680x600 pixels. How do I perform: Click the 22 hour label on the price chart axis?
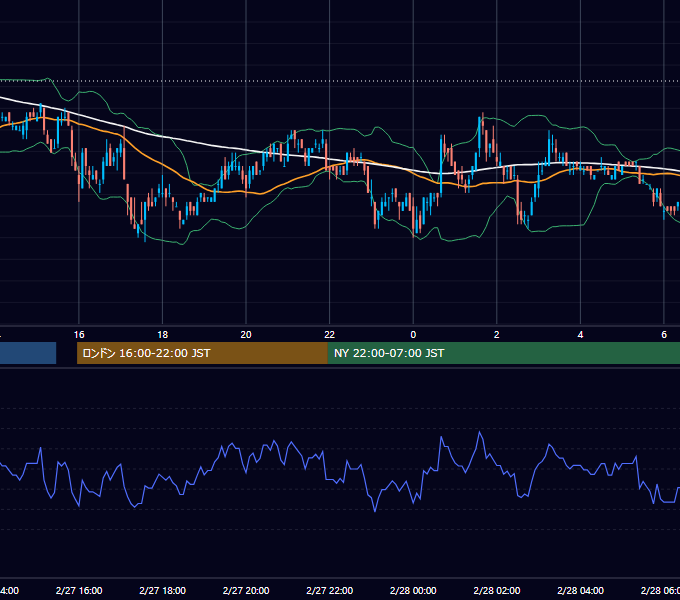click(x=330, y=334)
